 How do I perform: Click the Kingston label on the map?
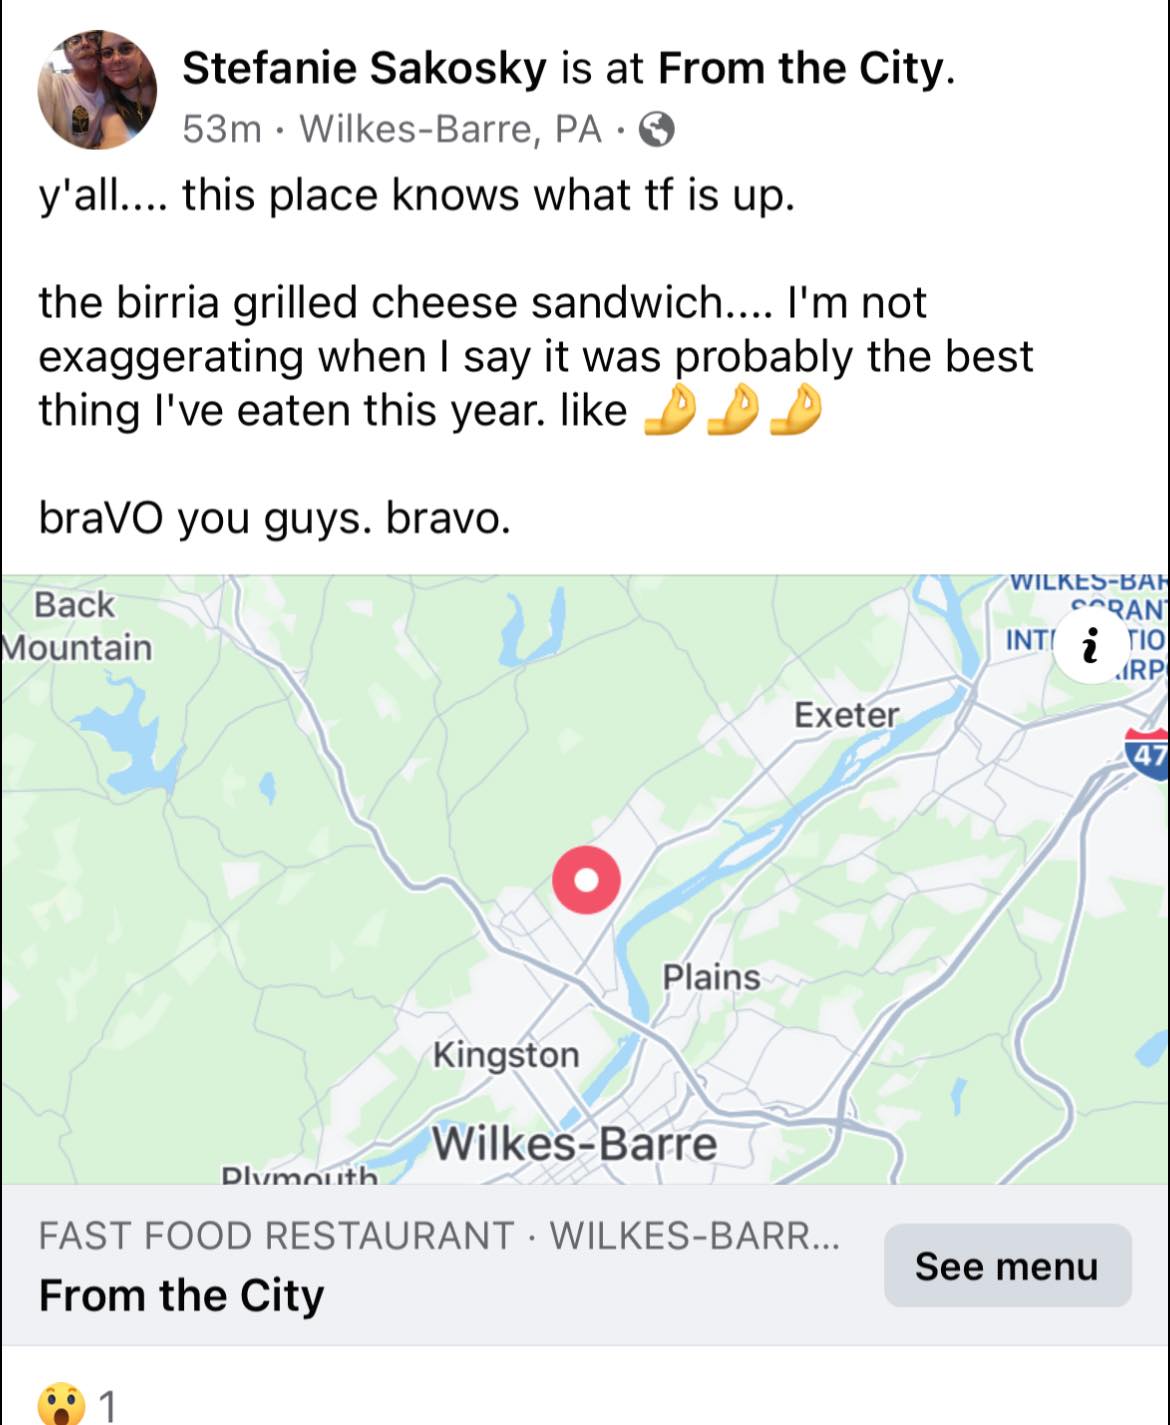tap(506, 1055)
